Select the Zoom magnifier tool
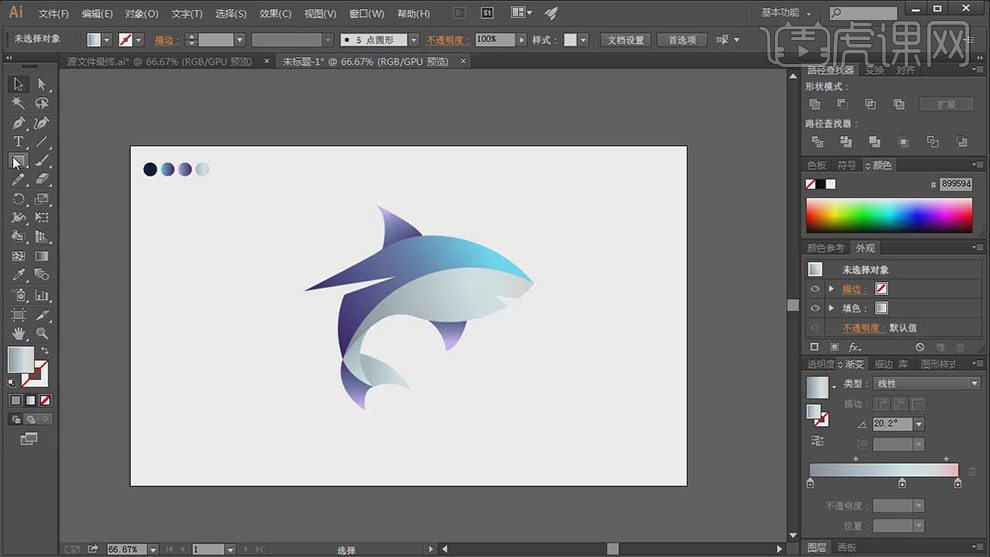The width and height of the screenshot is (990, 557). pos(42,333)
